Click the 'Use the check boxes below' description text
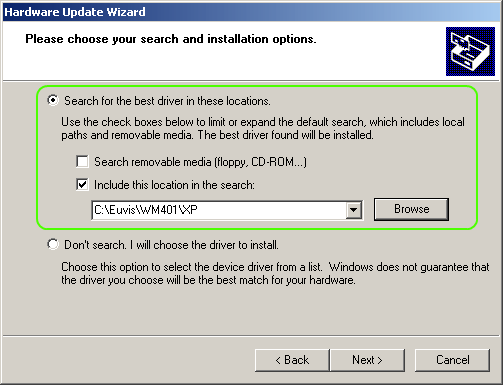 [x=263, y=128]
